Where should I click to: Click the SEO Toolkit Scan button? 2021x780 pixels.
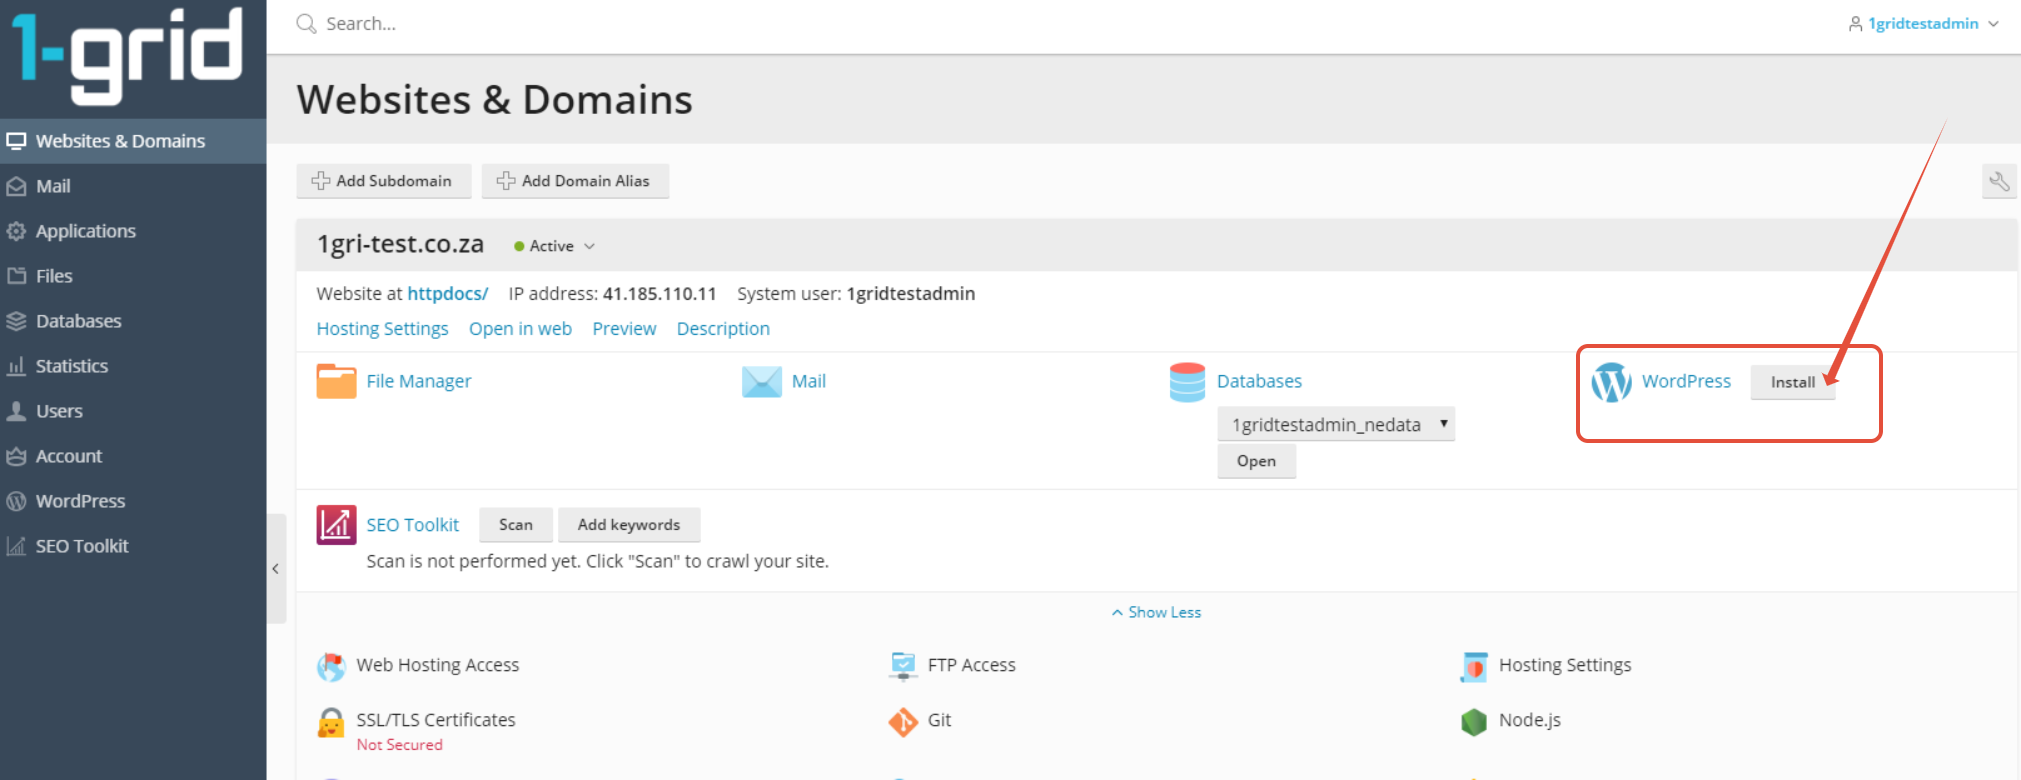tap(516, 525)
